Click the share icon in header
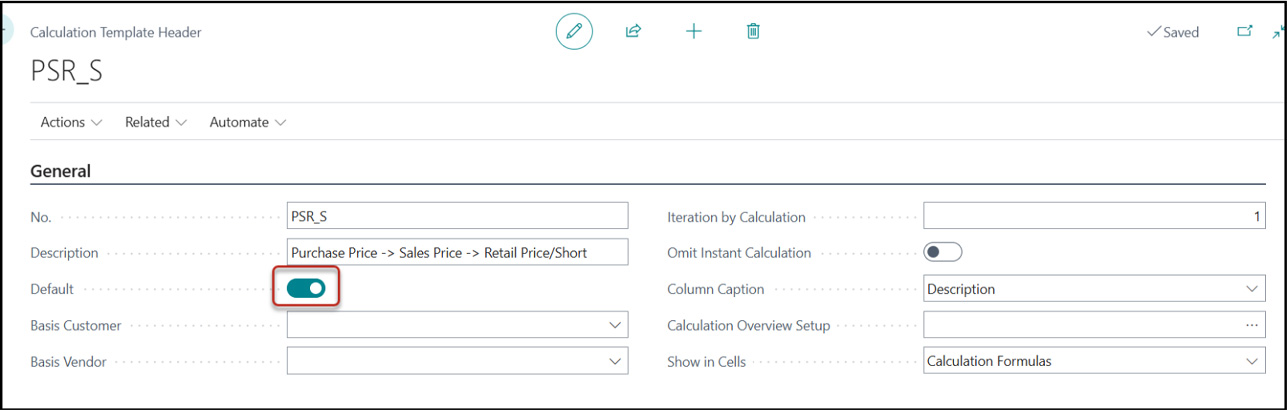1287x410 pixels. [x=633, y=32]
